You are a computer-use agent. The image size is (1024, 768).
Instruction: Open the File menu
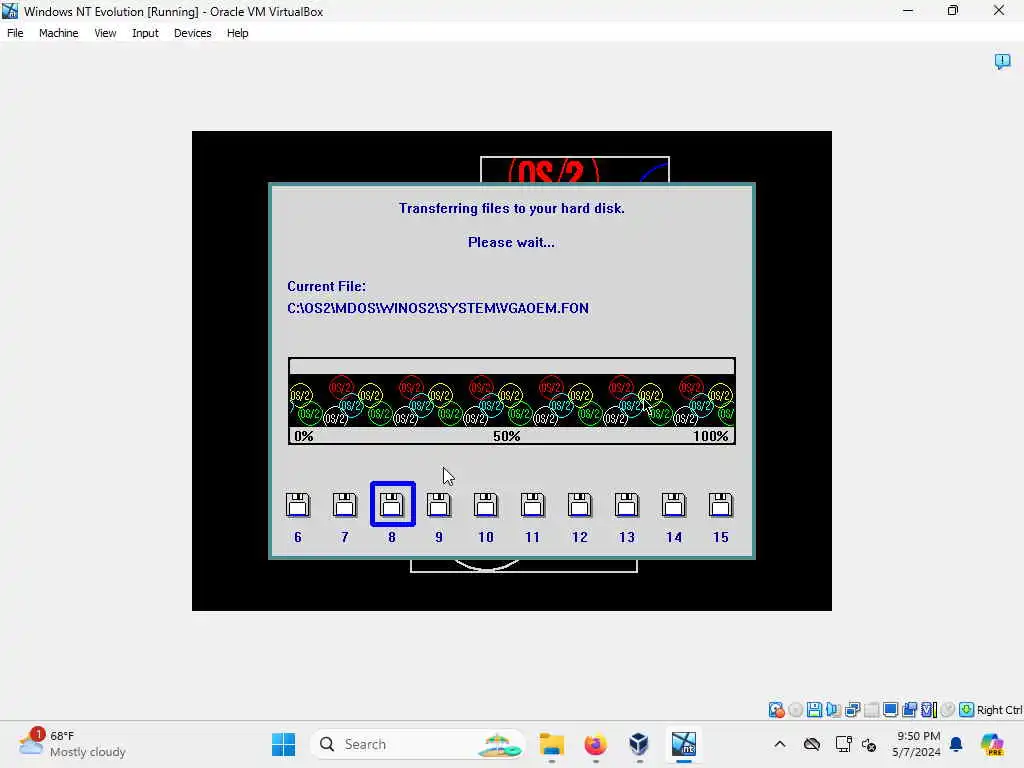15,33
